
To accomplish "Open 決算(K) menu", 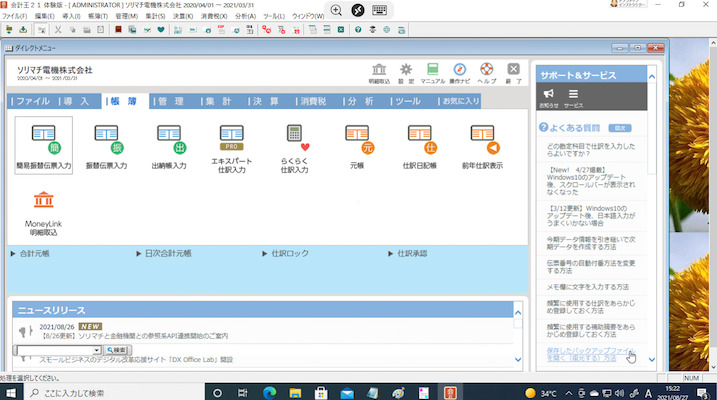I will pos(183,16).
